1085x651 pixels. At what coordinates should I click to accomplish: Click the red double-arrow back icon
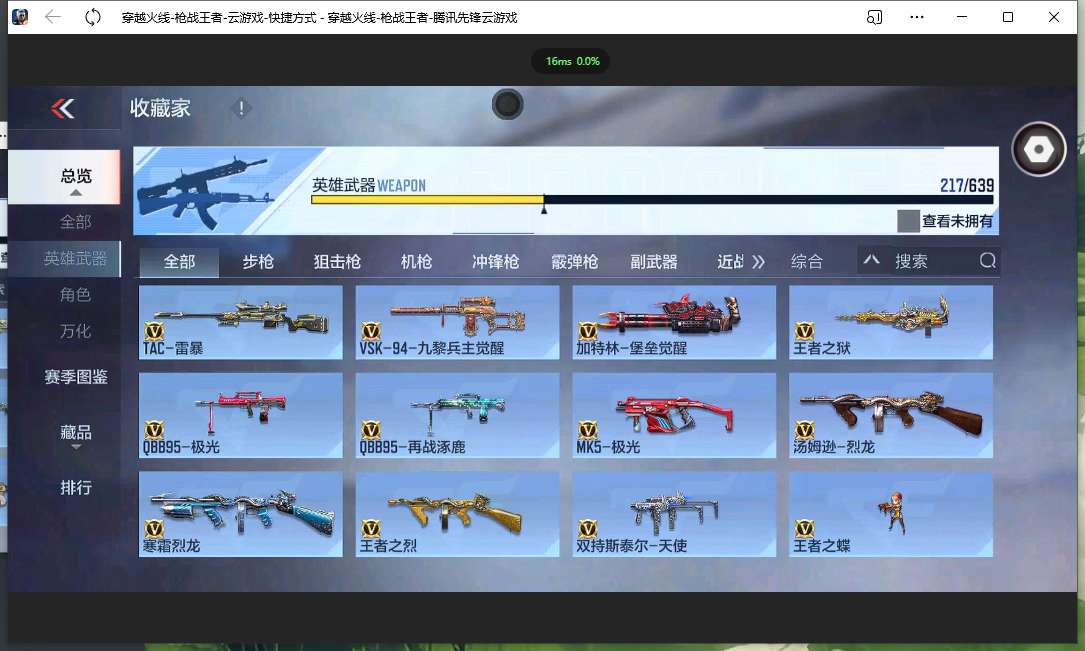point(62,109)
